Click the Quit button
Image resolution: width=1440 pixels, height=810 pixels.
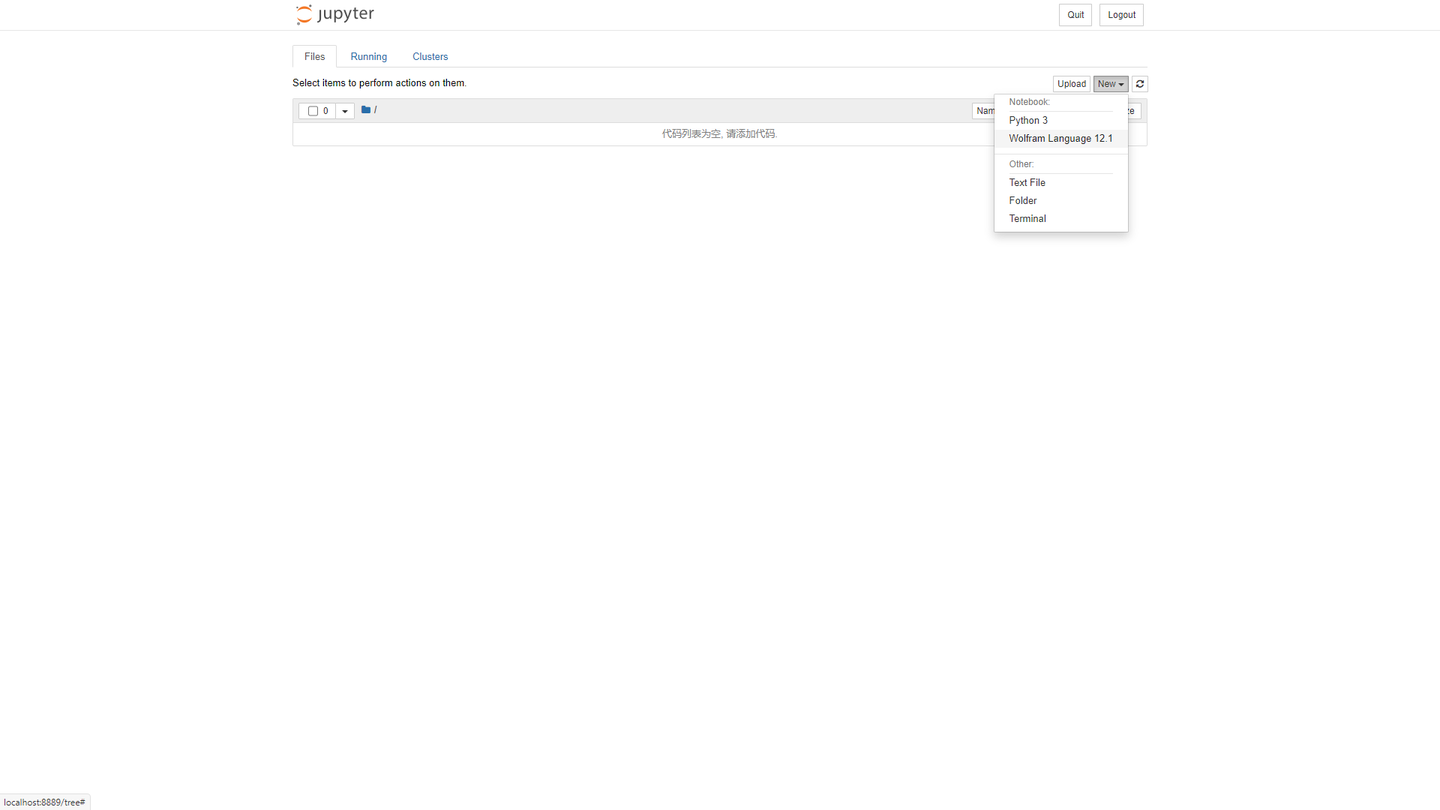1075,14
